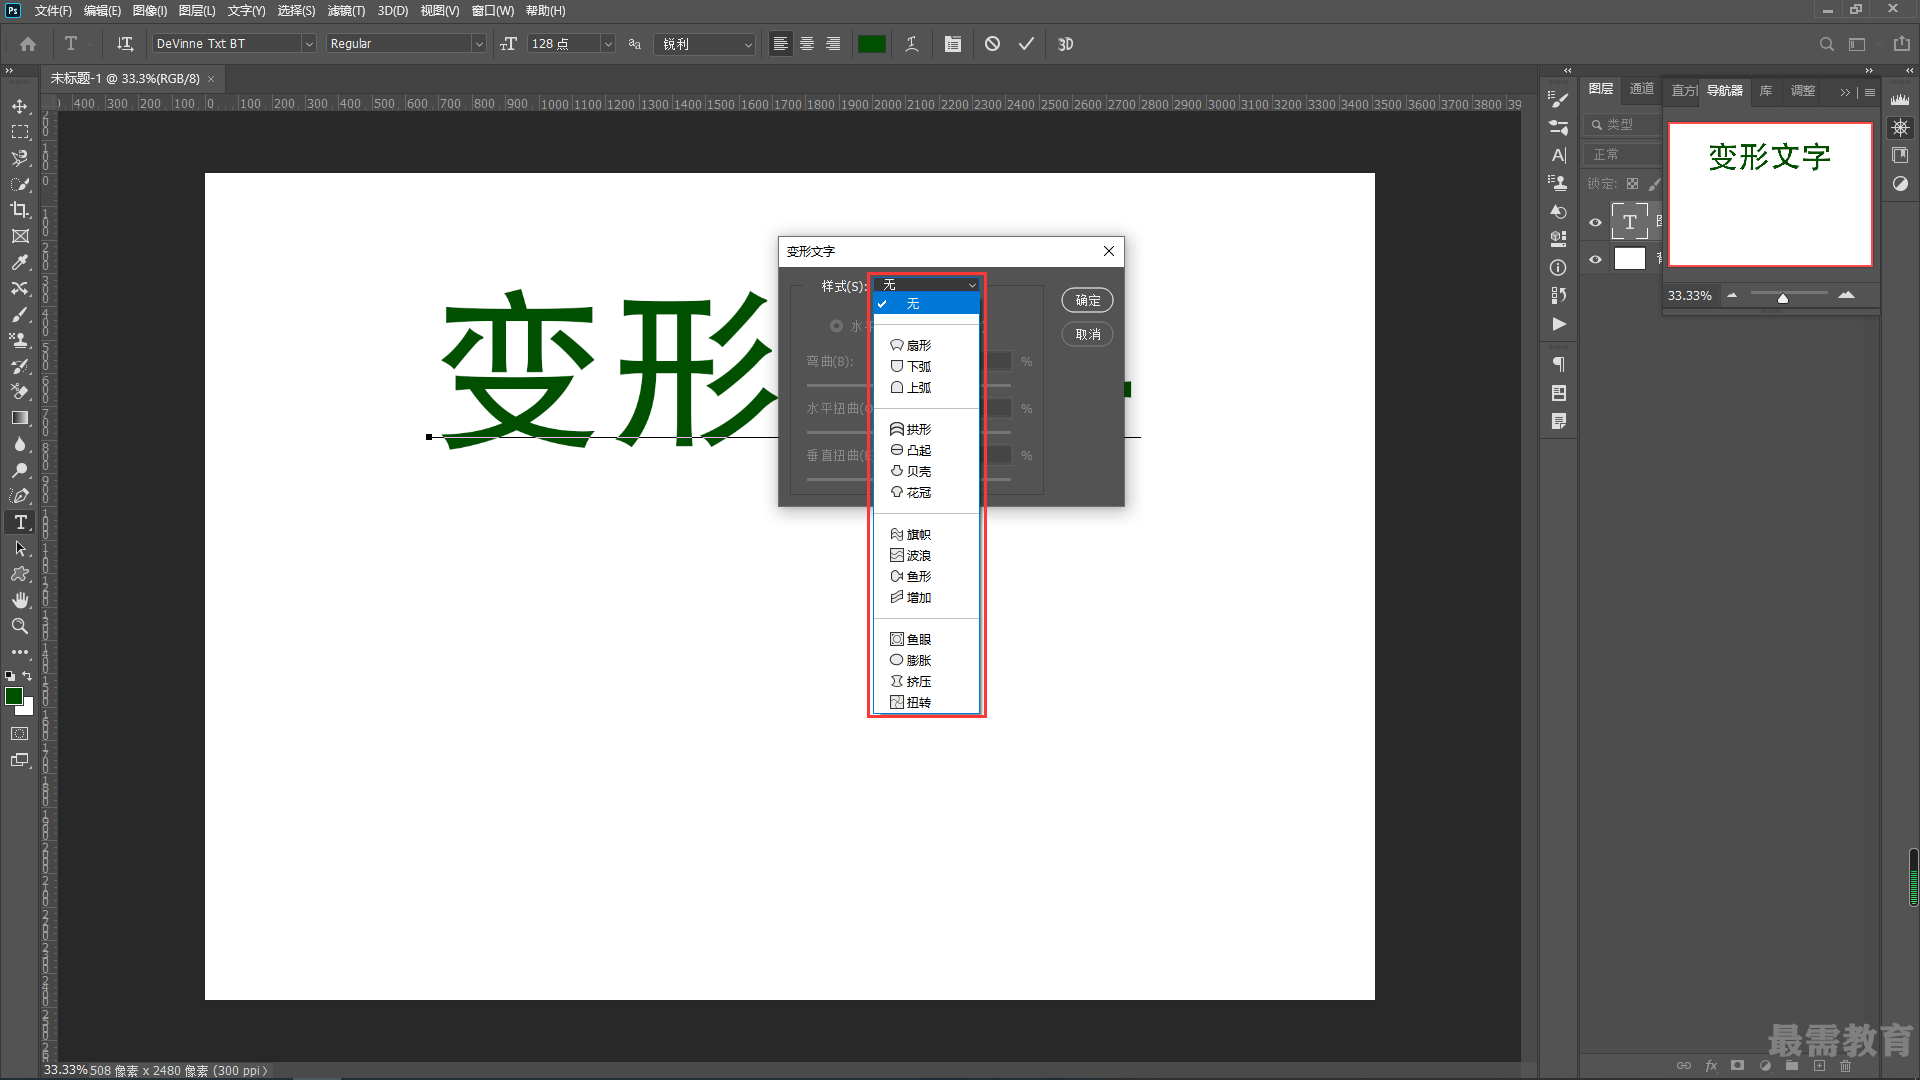The height and width of the screenshot is (1080, 1920).
Task: Right align text
Action: click(x=833, y=44)
